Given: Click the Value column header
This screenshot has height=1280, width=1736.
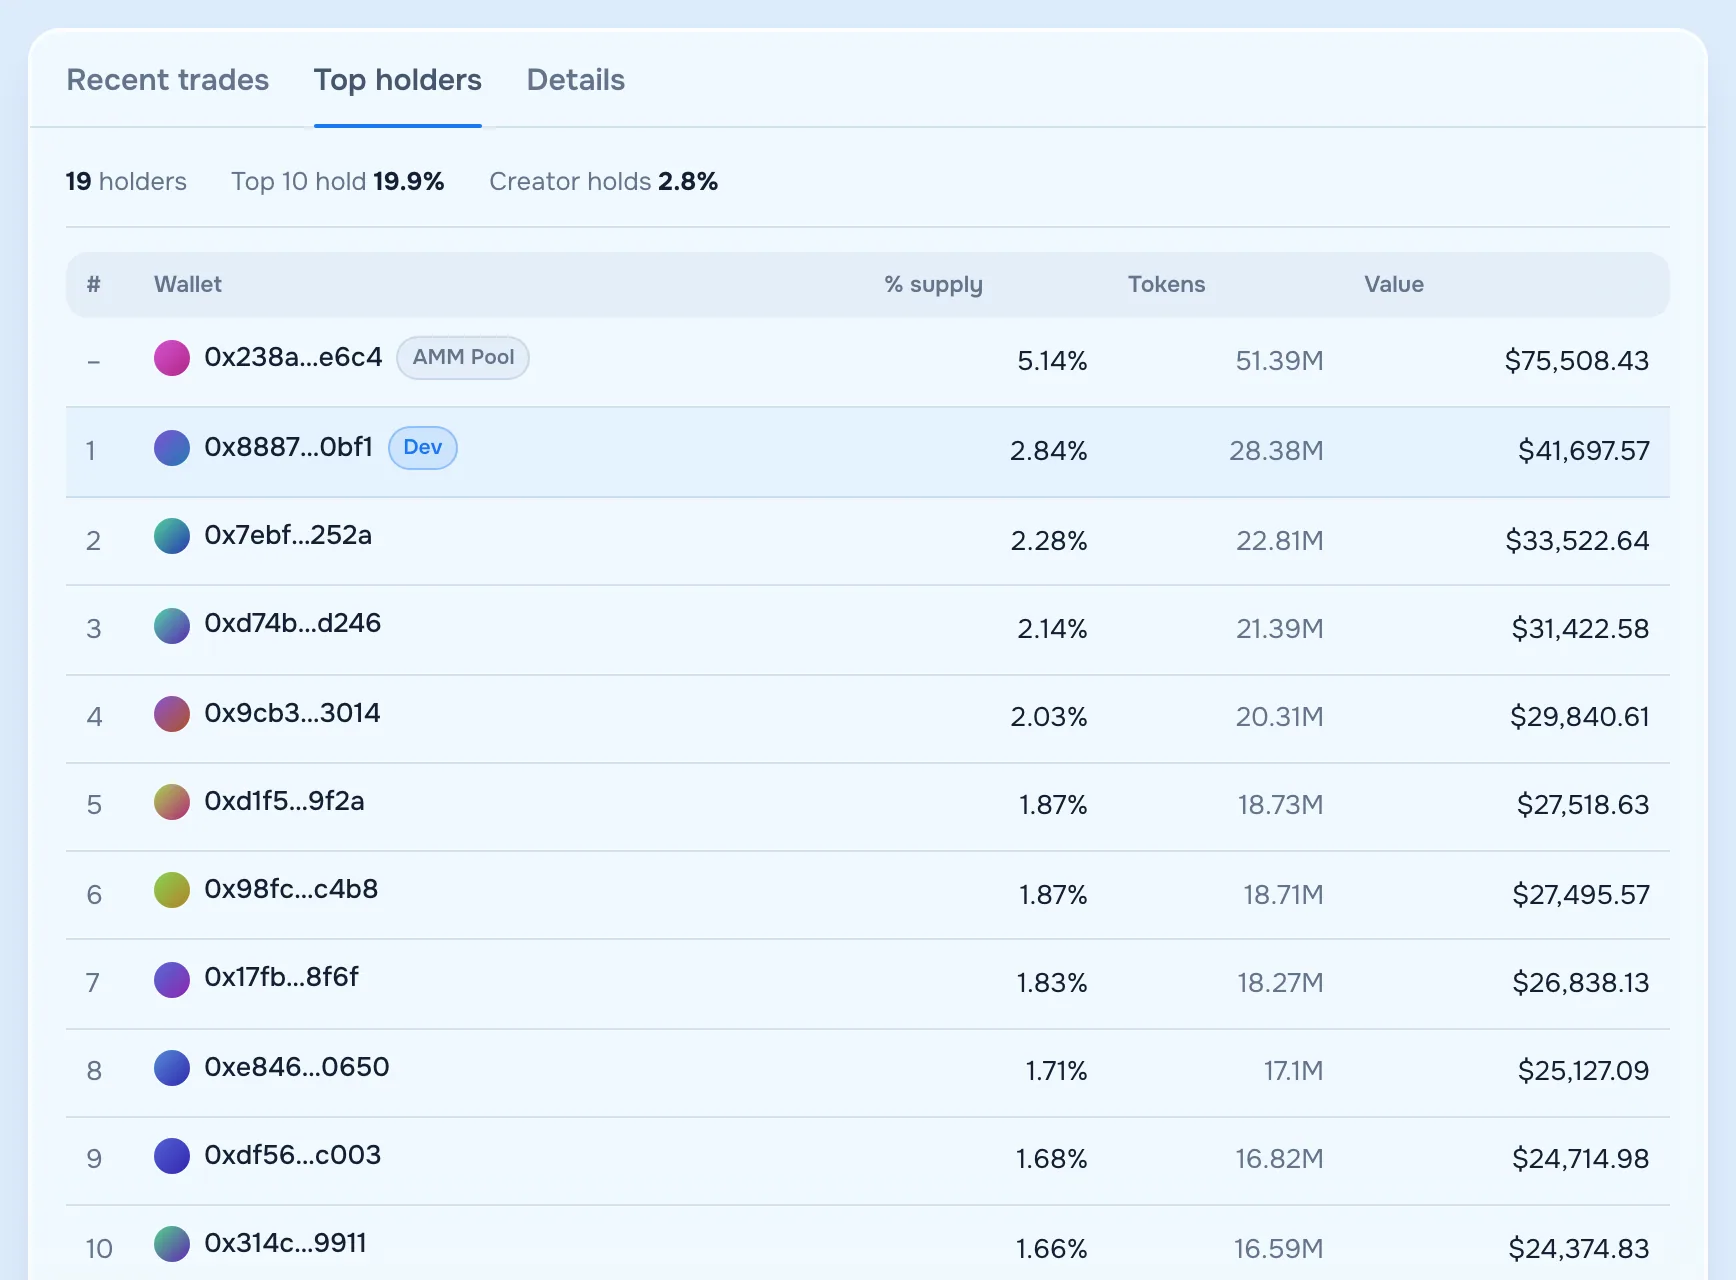Looking at the screenshot, I should point(1394,285).
